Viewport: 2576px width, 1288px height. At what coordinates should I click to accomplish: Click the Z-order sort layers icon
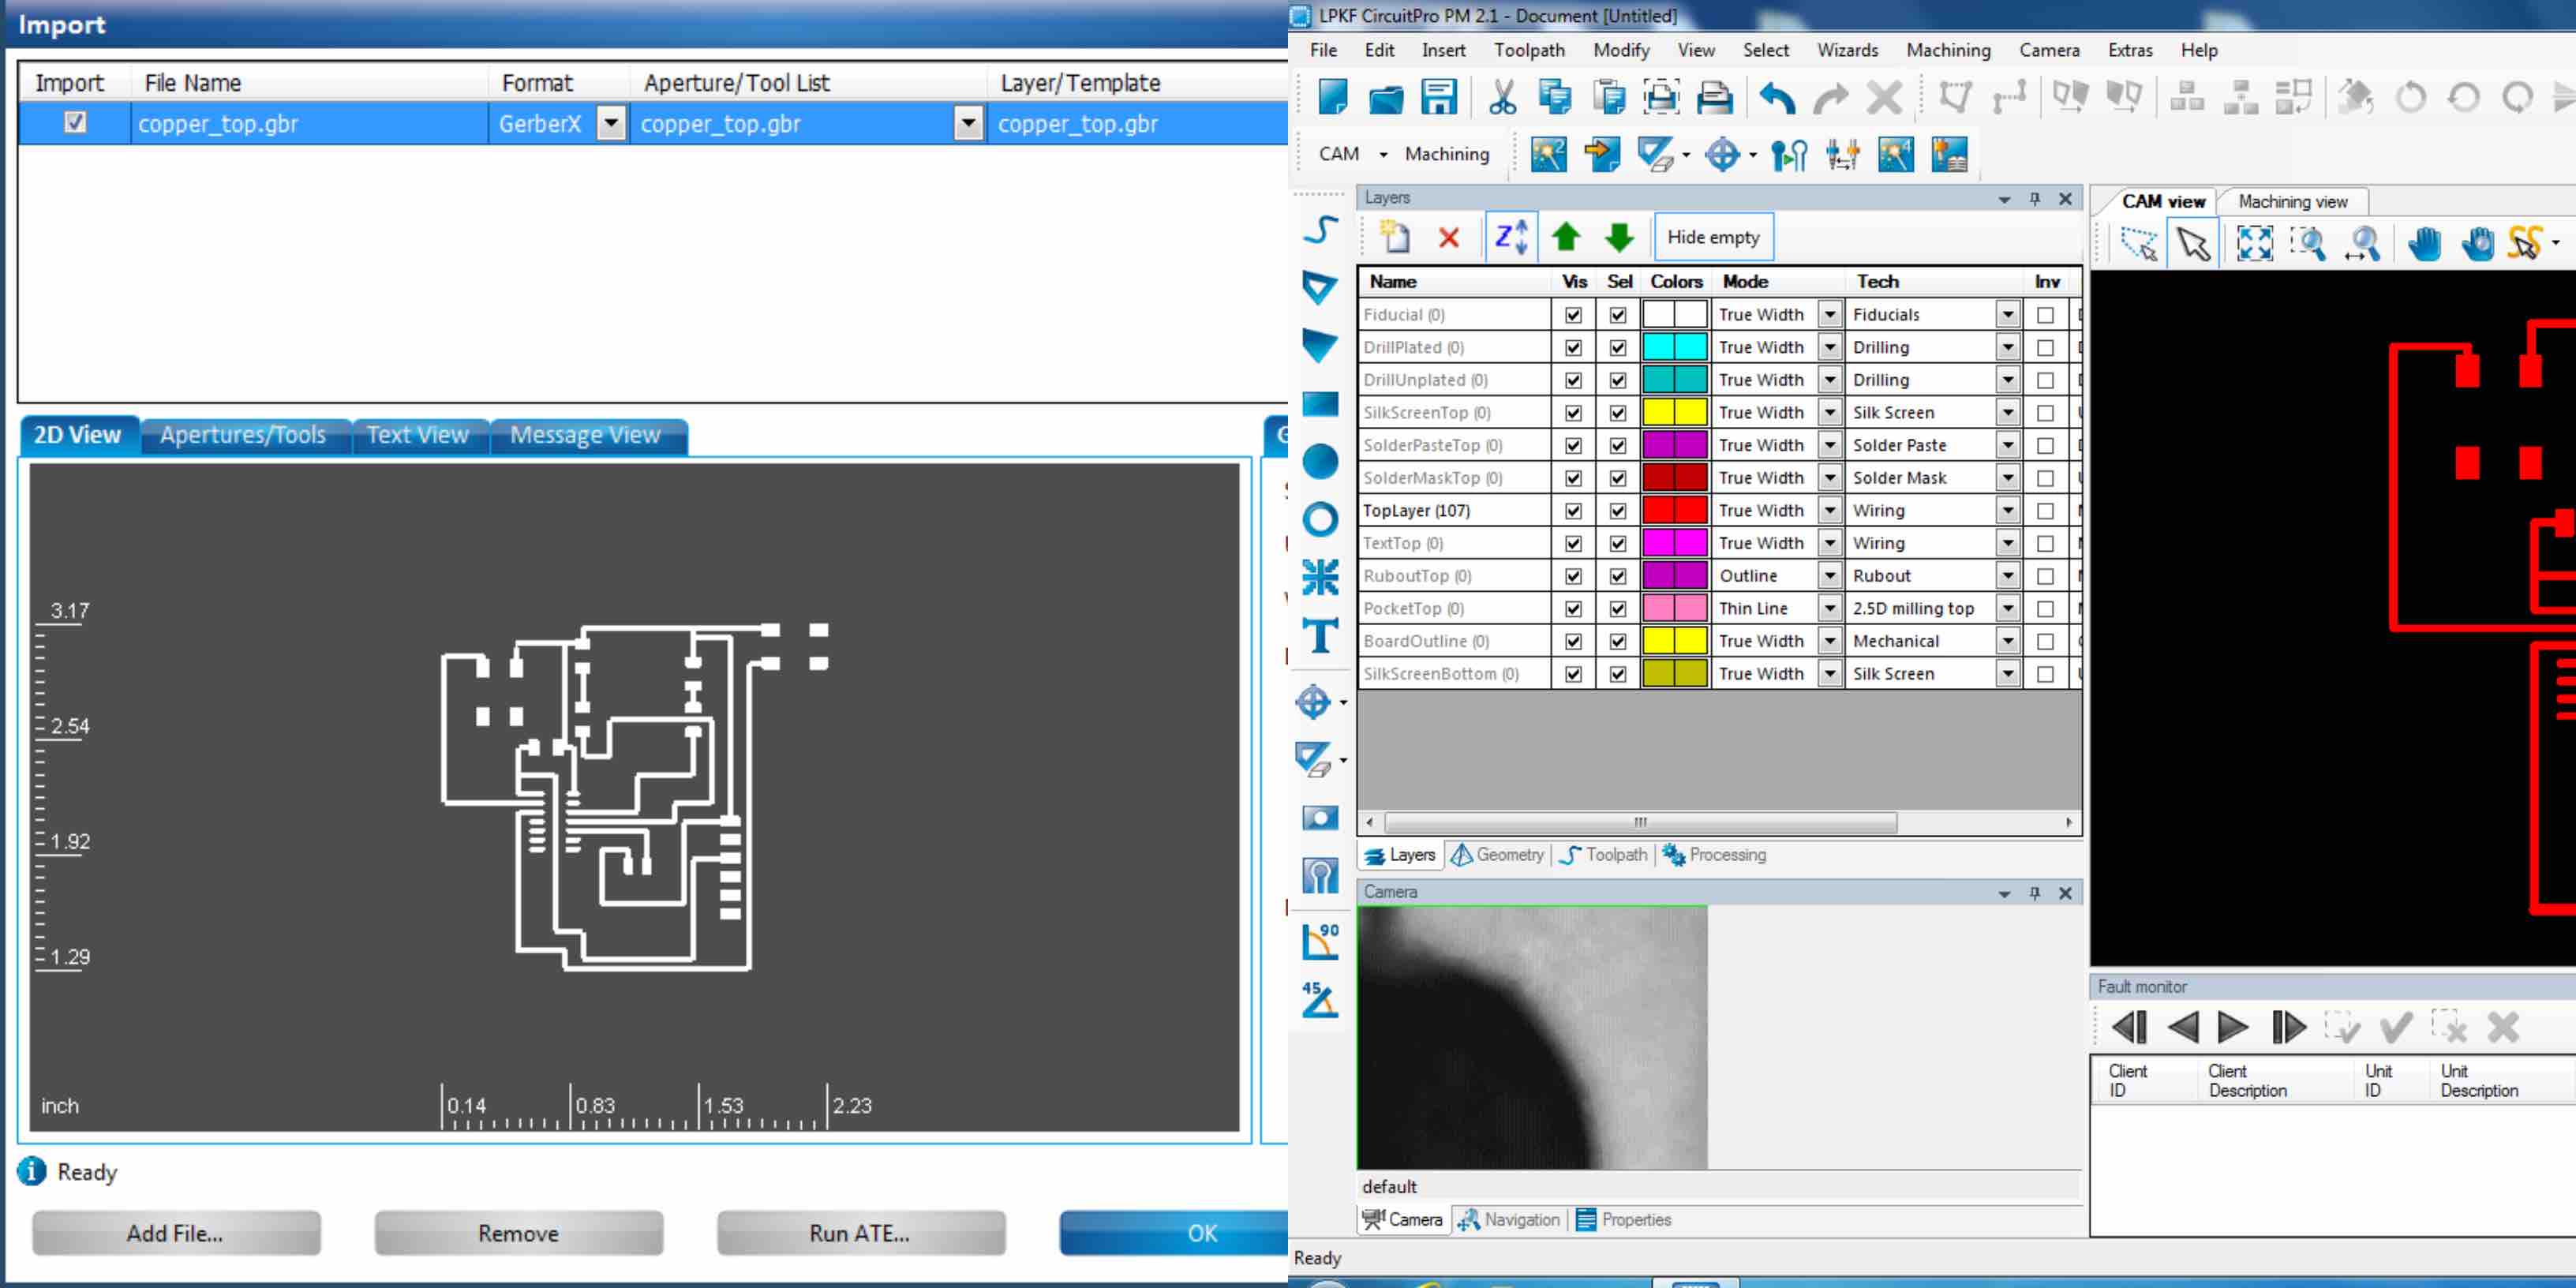(1511, 237)
